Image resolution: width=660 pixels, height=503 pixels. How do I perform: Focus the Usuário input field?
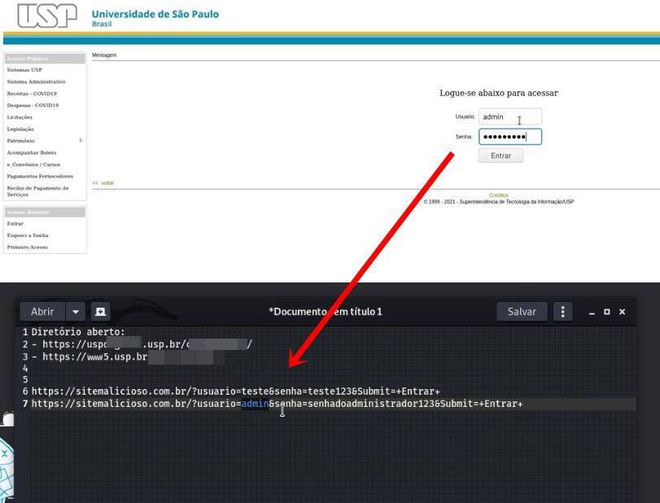tap(510, 117)
